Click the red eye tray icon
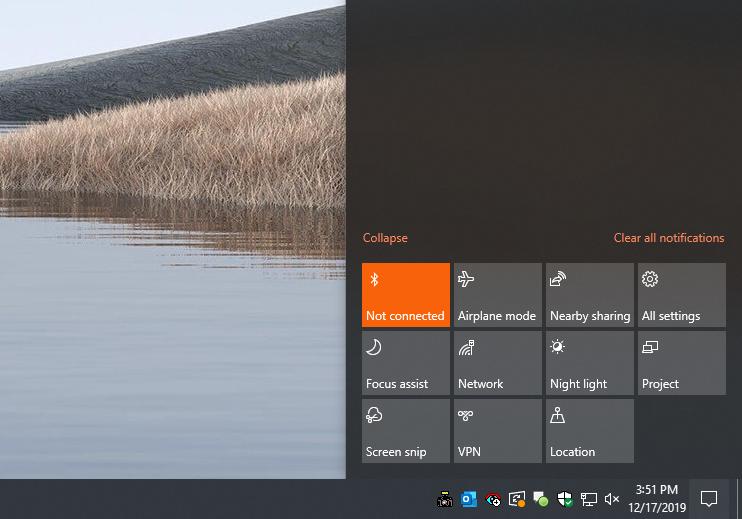742x519 pixels. (493, 499)
